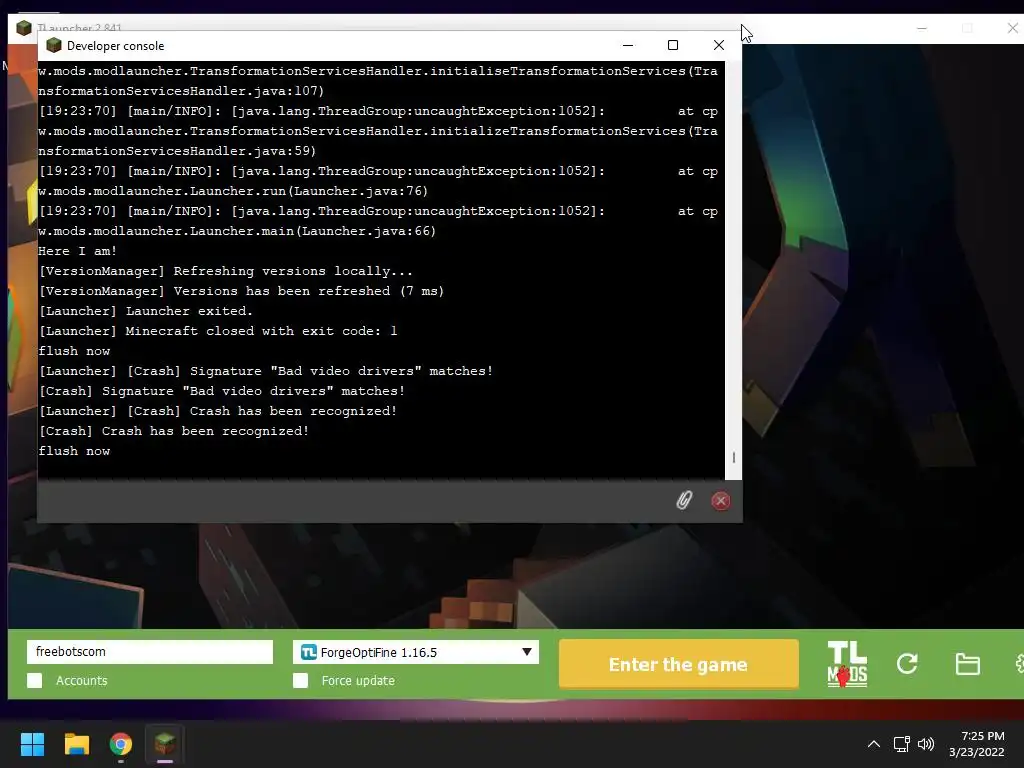1024x768 pixels.
Task: Close the TLauncher main window
Action: pos(1012,28)
